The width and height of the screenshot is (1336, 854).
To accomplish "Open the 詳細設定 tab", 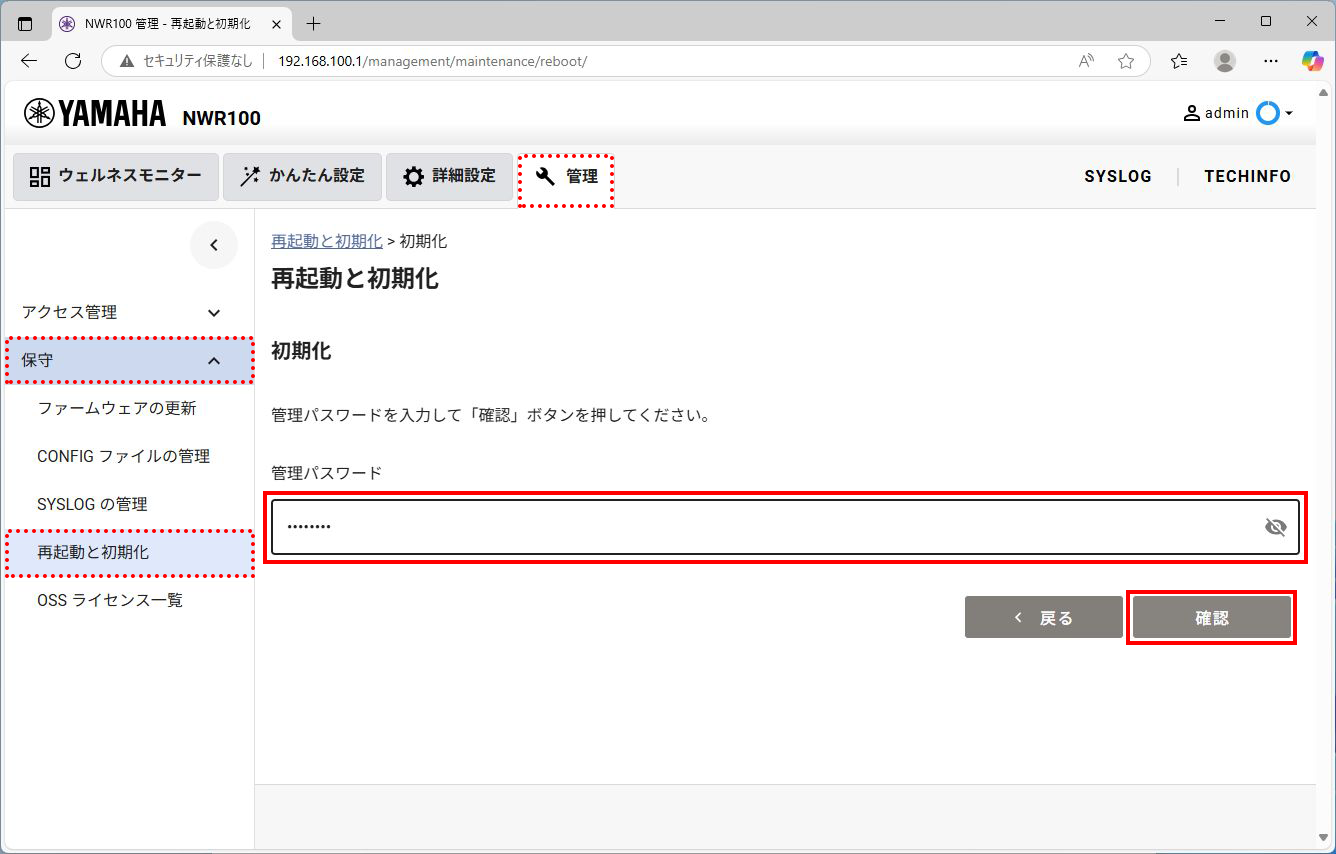I will (x=449, y=176).
